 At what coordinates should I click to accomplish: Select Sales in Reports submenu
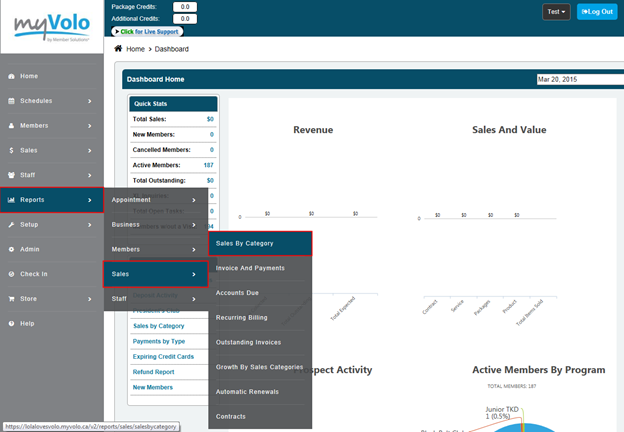156,274
